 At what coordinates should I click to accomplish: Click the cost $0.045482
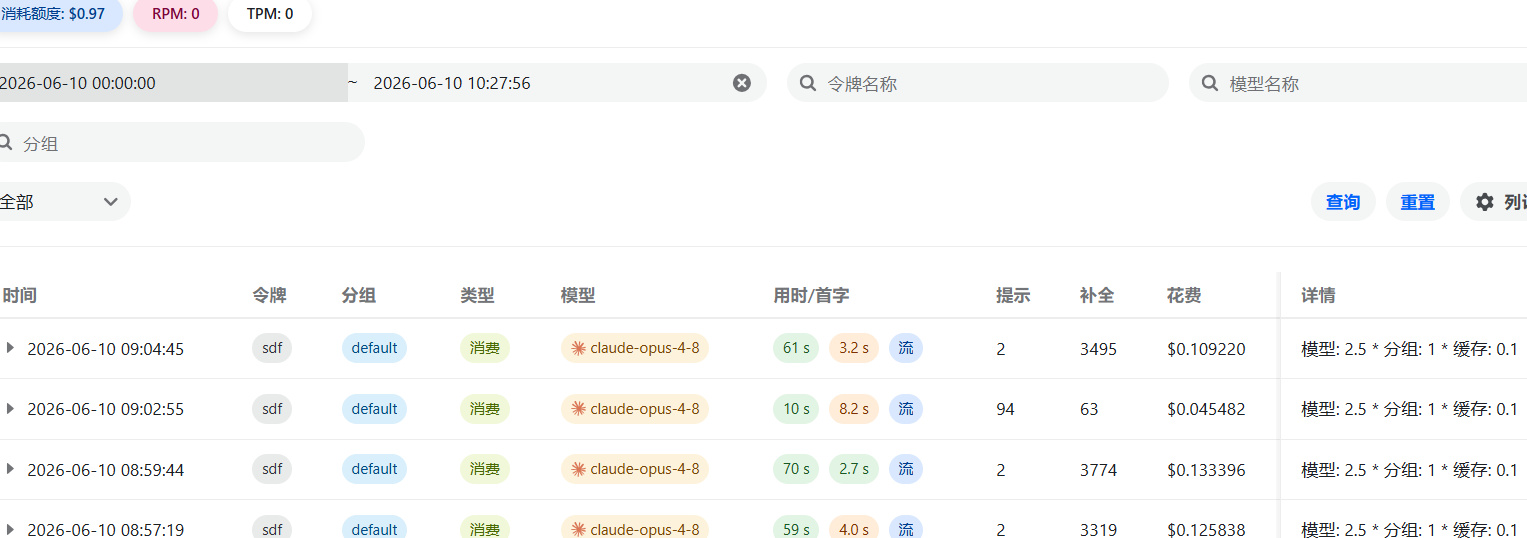(1206, 409)
